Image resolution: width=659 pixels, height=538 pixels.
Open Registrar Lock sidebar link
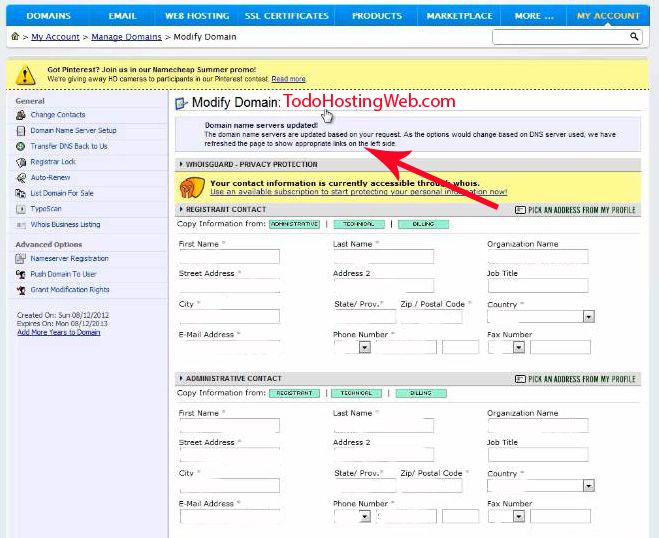pyautogui.click(x=53, y=162)
